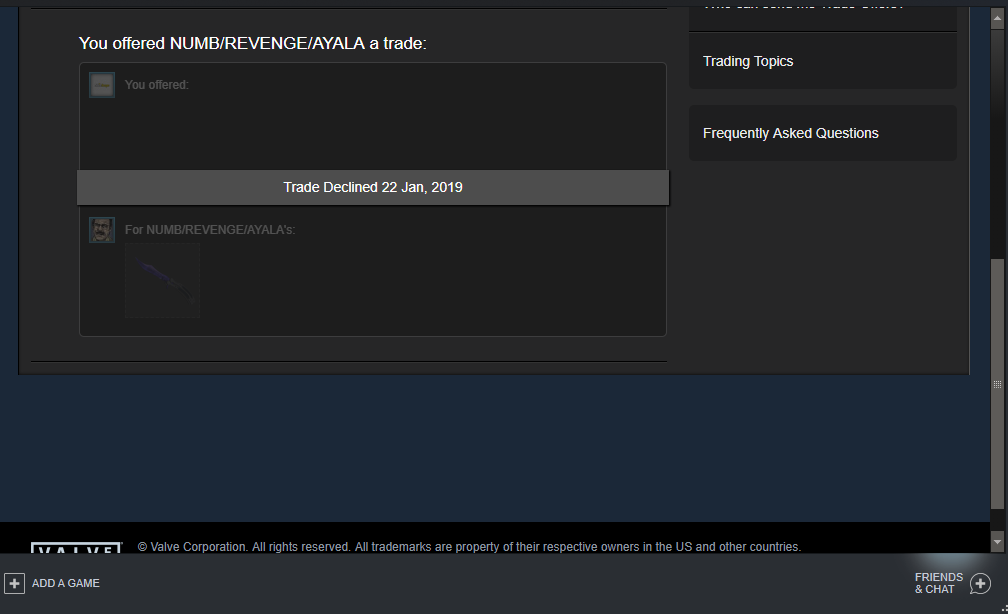Click the chat bubble plus icon

pos(980,584)
